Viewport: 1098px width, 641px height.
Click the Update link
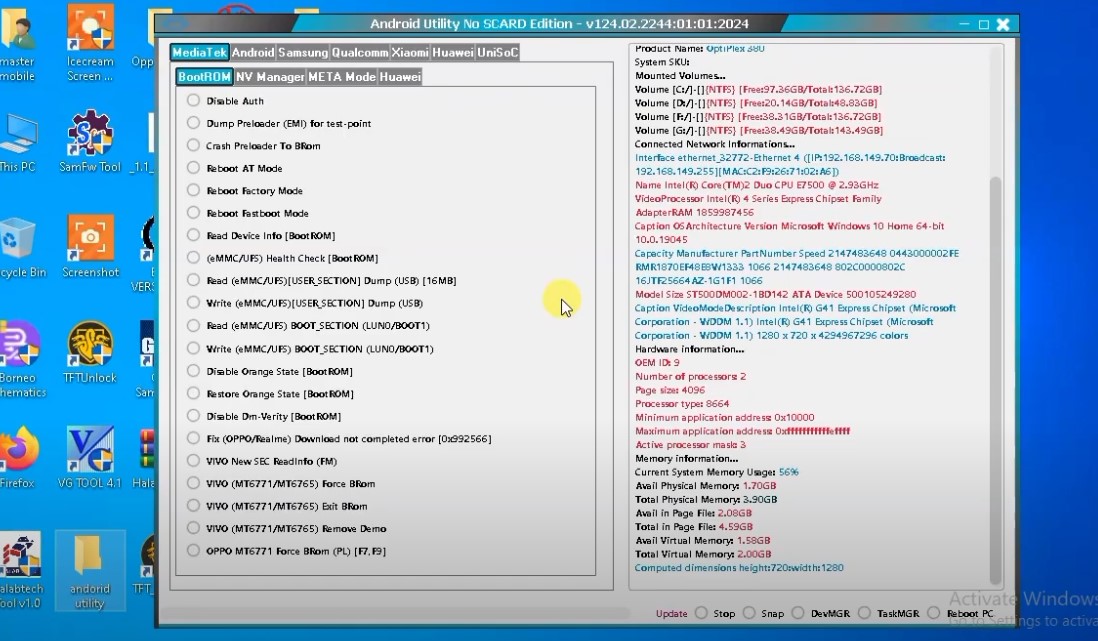point(671,613)
